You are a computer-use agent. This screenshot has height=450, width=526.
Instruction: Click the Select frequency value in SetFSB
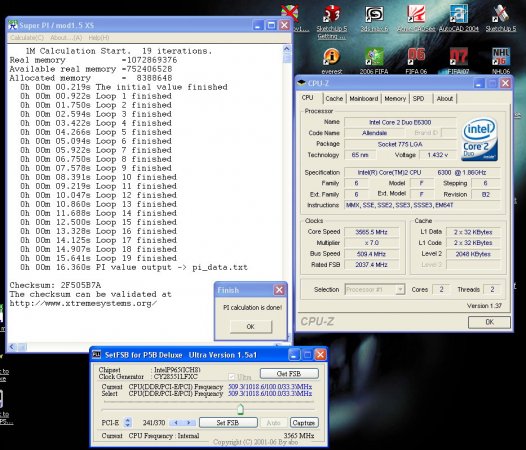coord(270,393)
